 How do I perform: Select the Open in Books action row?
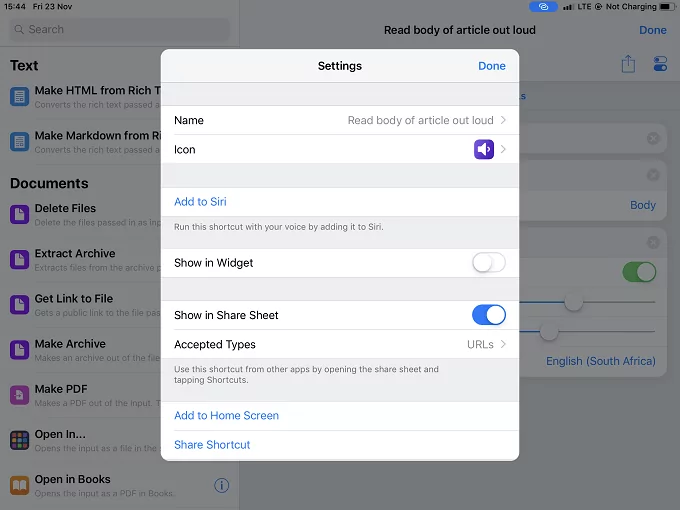click(x=119, y=485)
